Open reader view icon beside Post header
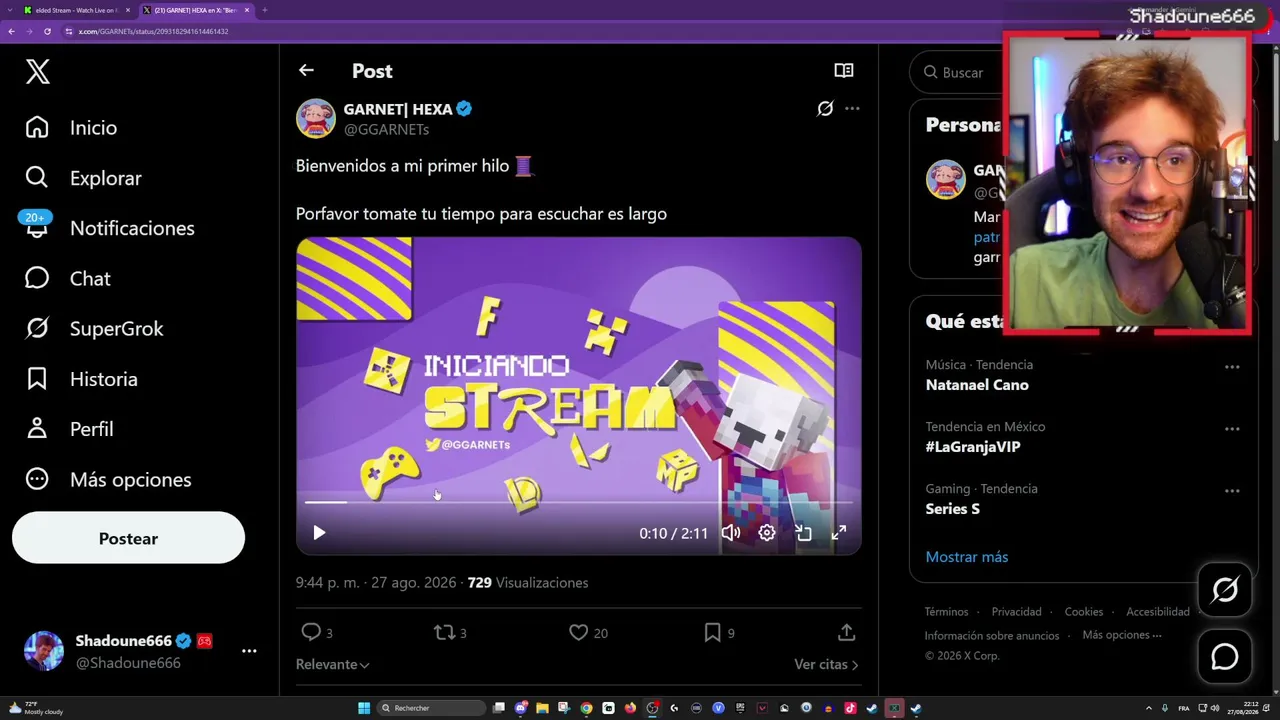 pyautogui.click(x=844, y=71)
